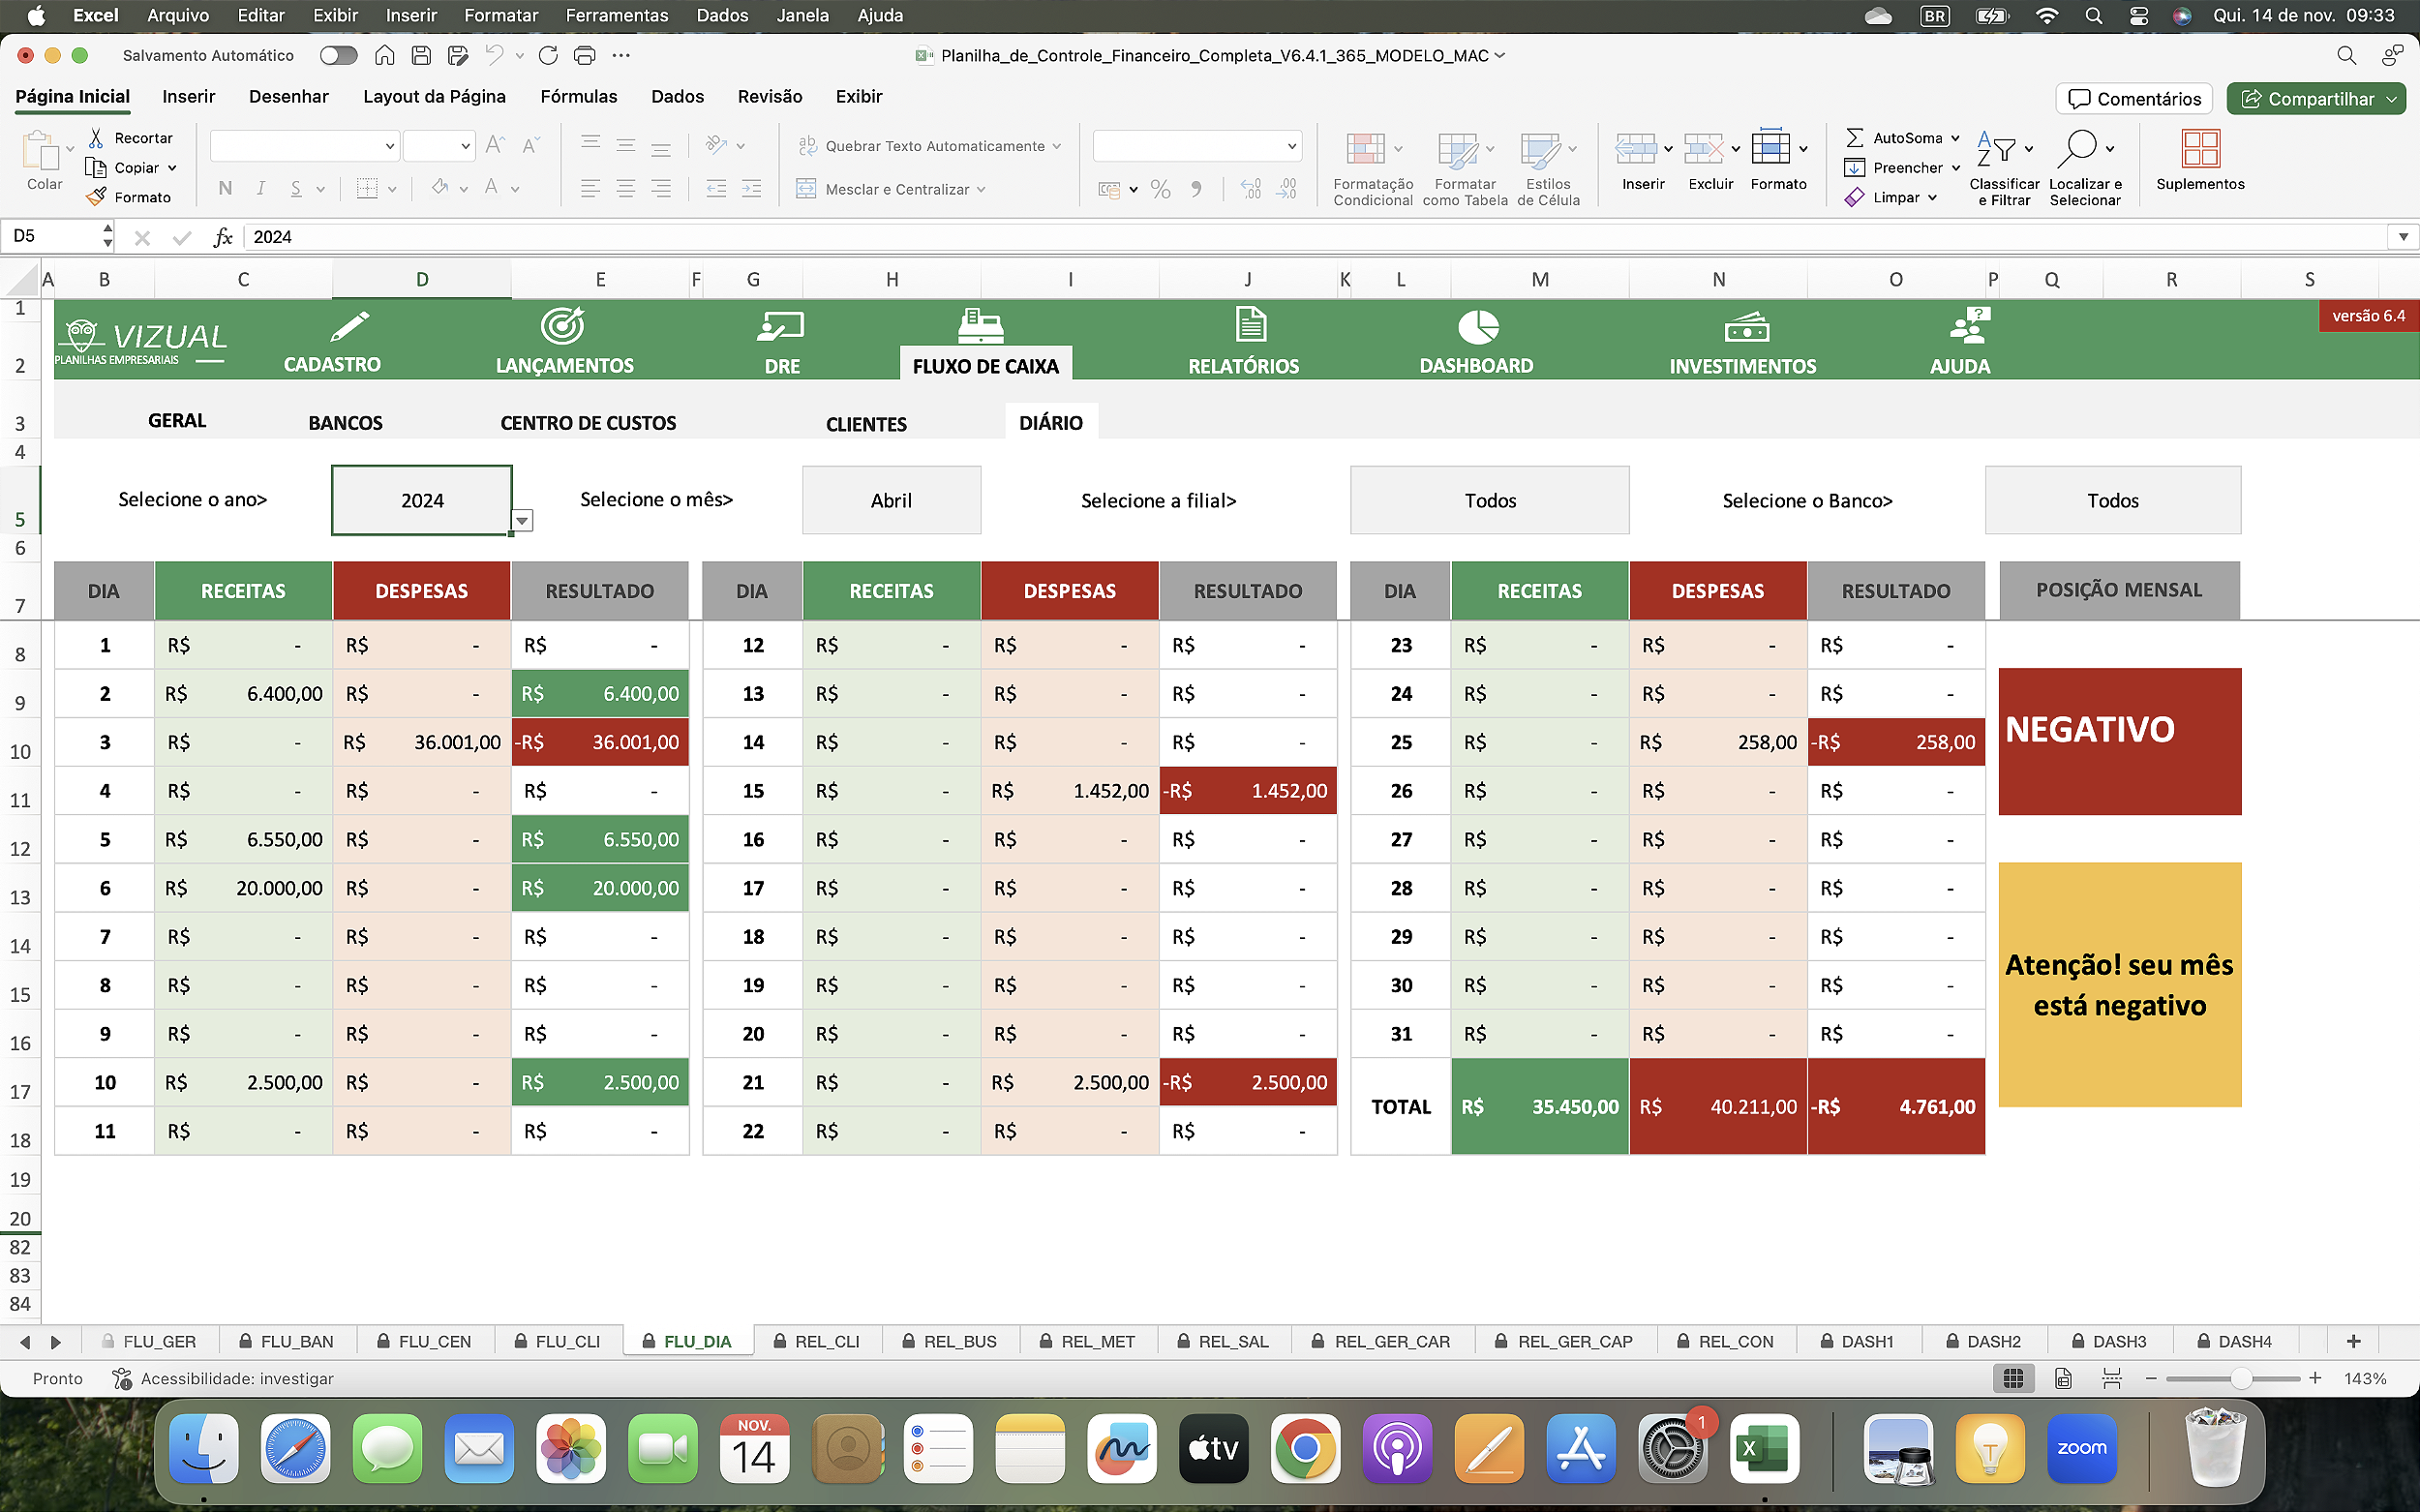Click the Redo circular arrow icon
The width and height of the screenshot is (2420, 1512).
[x=548, y=55]
